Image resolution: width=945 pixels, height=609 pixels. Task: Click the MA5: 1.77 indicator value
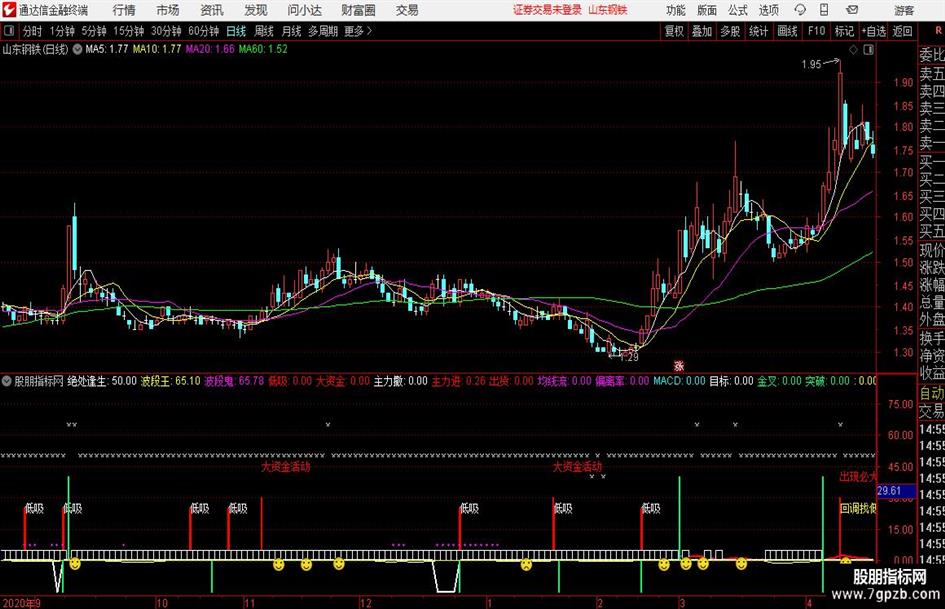pyautogui.click(x=107, y=49)
